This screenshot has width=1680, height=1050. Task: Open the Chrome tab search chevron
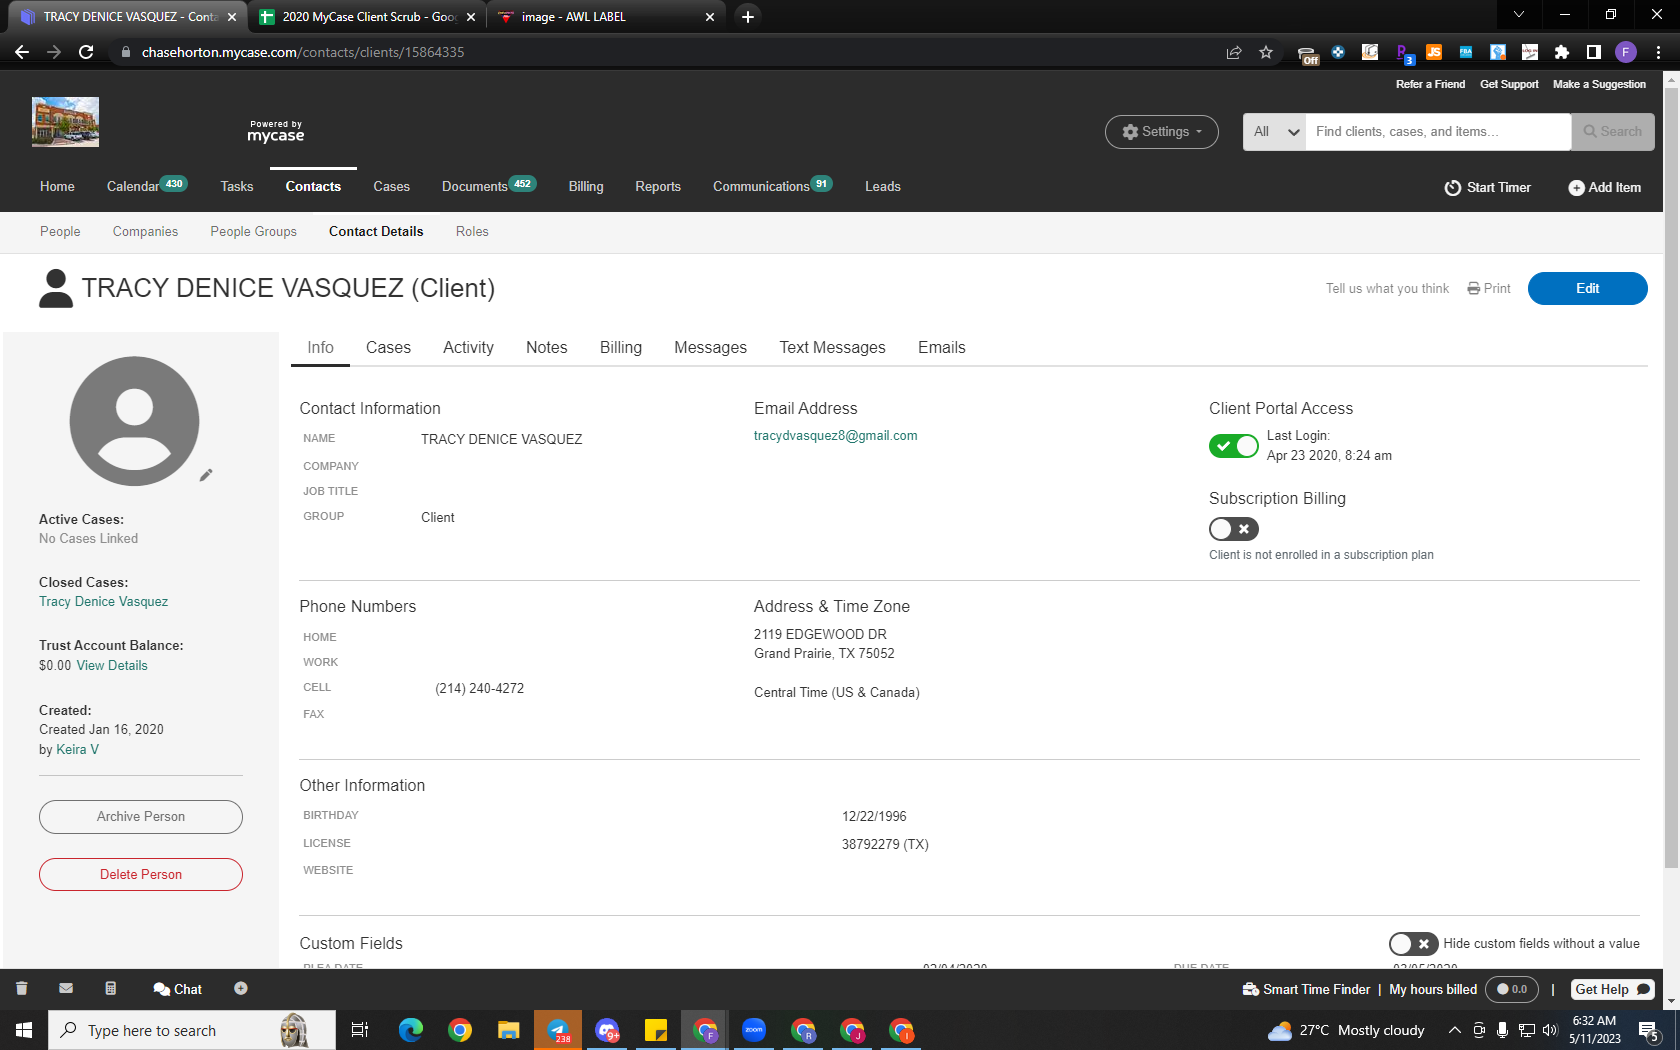pyautogui.click(x=1519, y=14)
